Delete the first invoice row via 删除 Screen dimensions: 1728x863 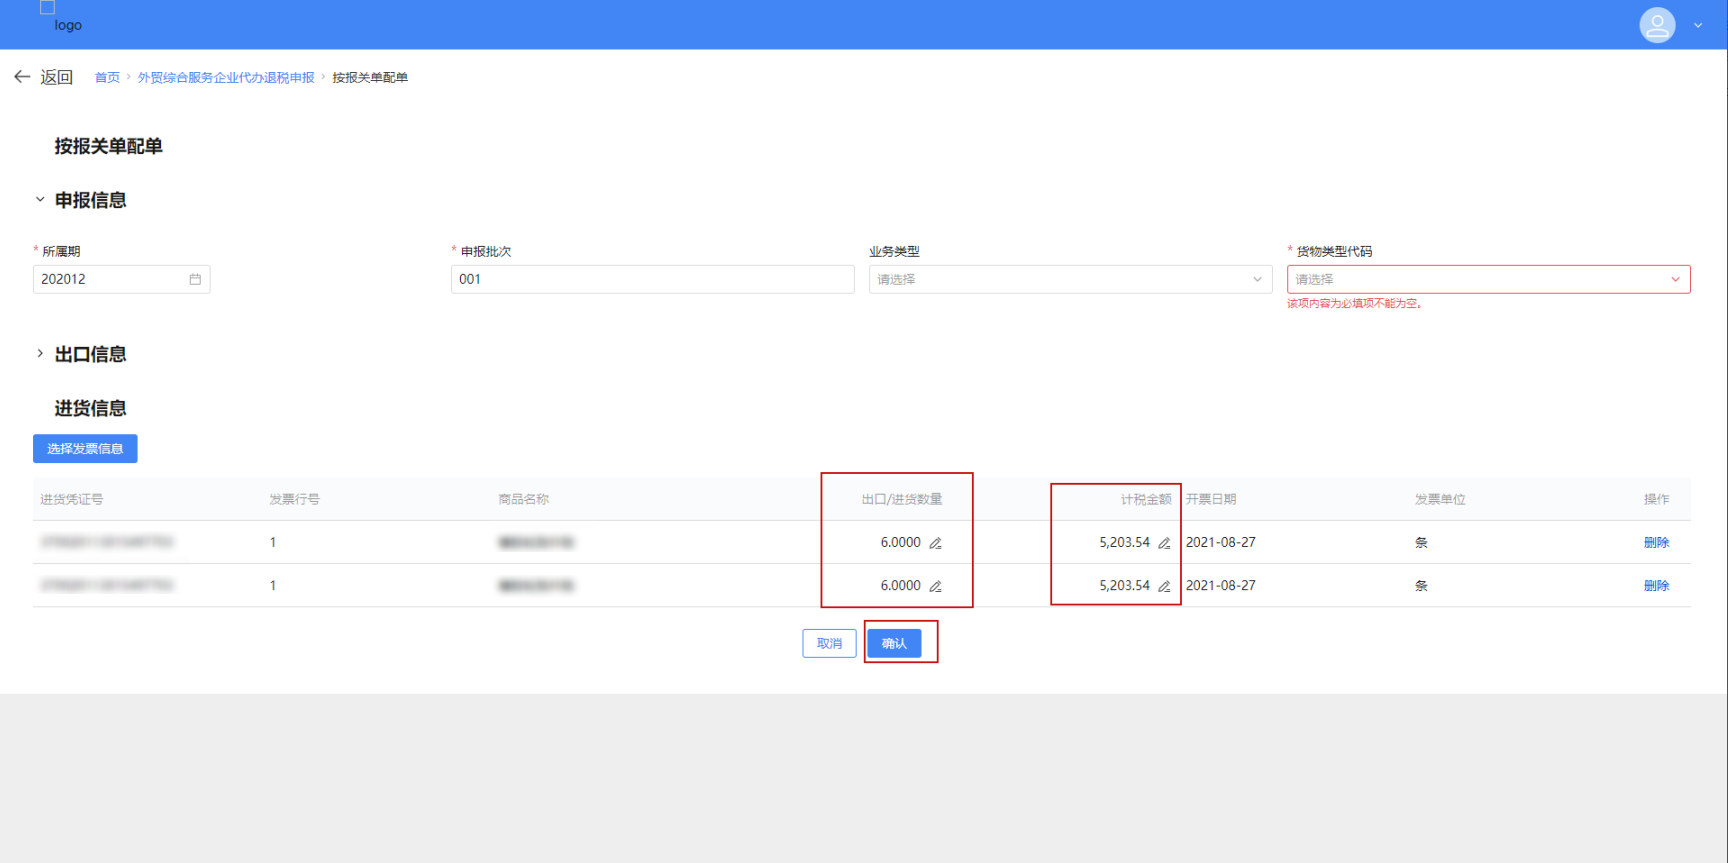pos(1656,543)
